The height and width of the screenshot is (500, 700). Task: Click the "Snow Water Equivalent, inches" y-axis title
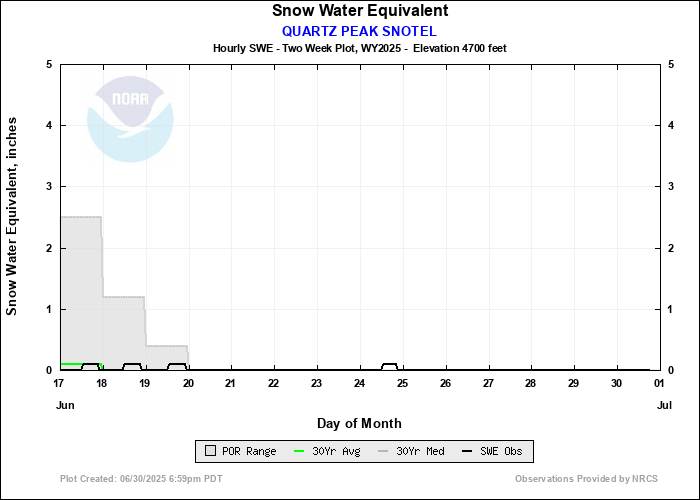12,216
